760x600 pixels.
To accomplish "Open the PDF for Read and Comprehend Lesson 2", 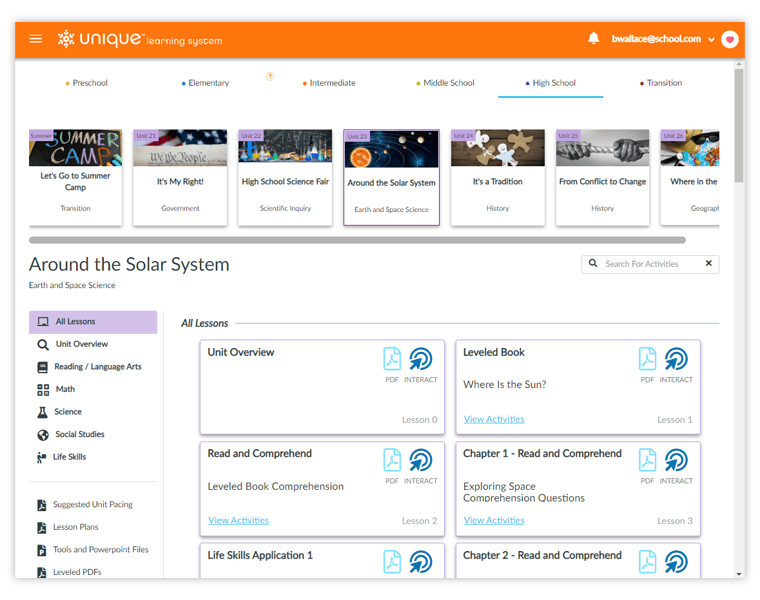I will pos(392,460).
